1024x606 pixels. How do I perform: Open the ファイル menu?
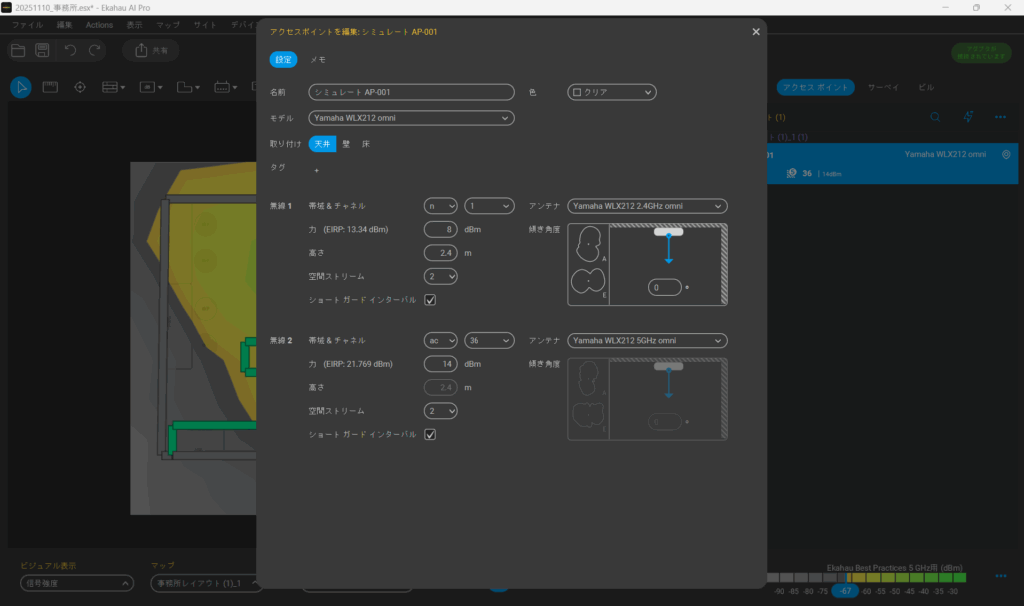click(x=27, y=23)
